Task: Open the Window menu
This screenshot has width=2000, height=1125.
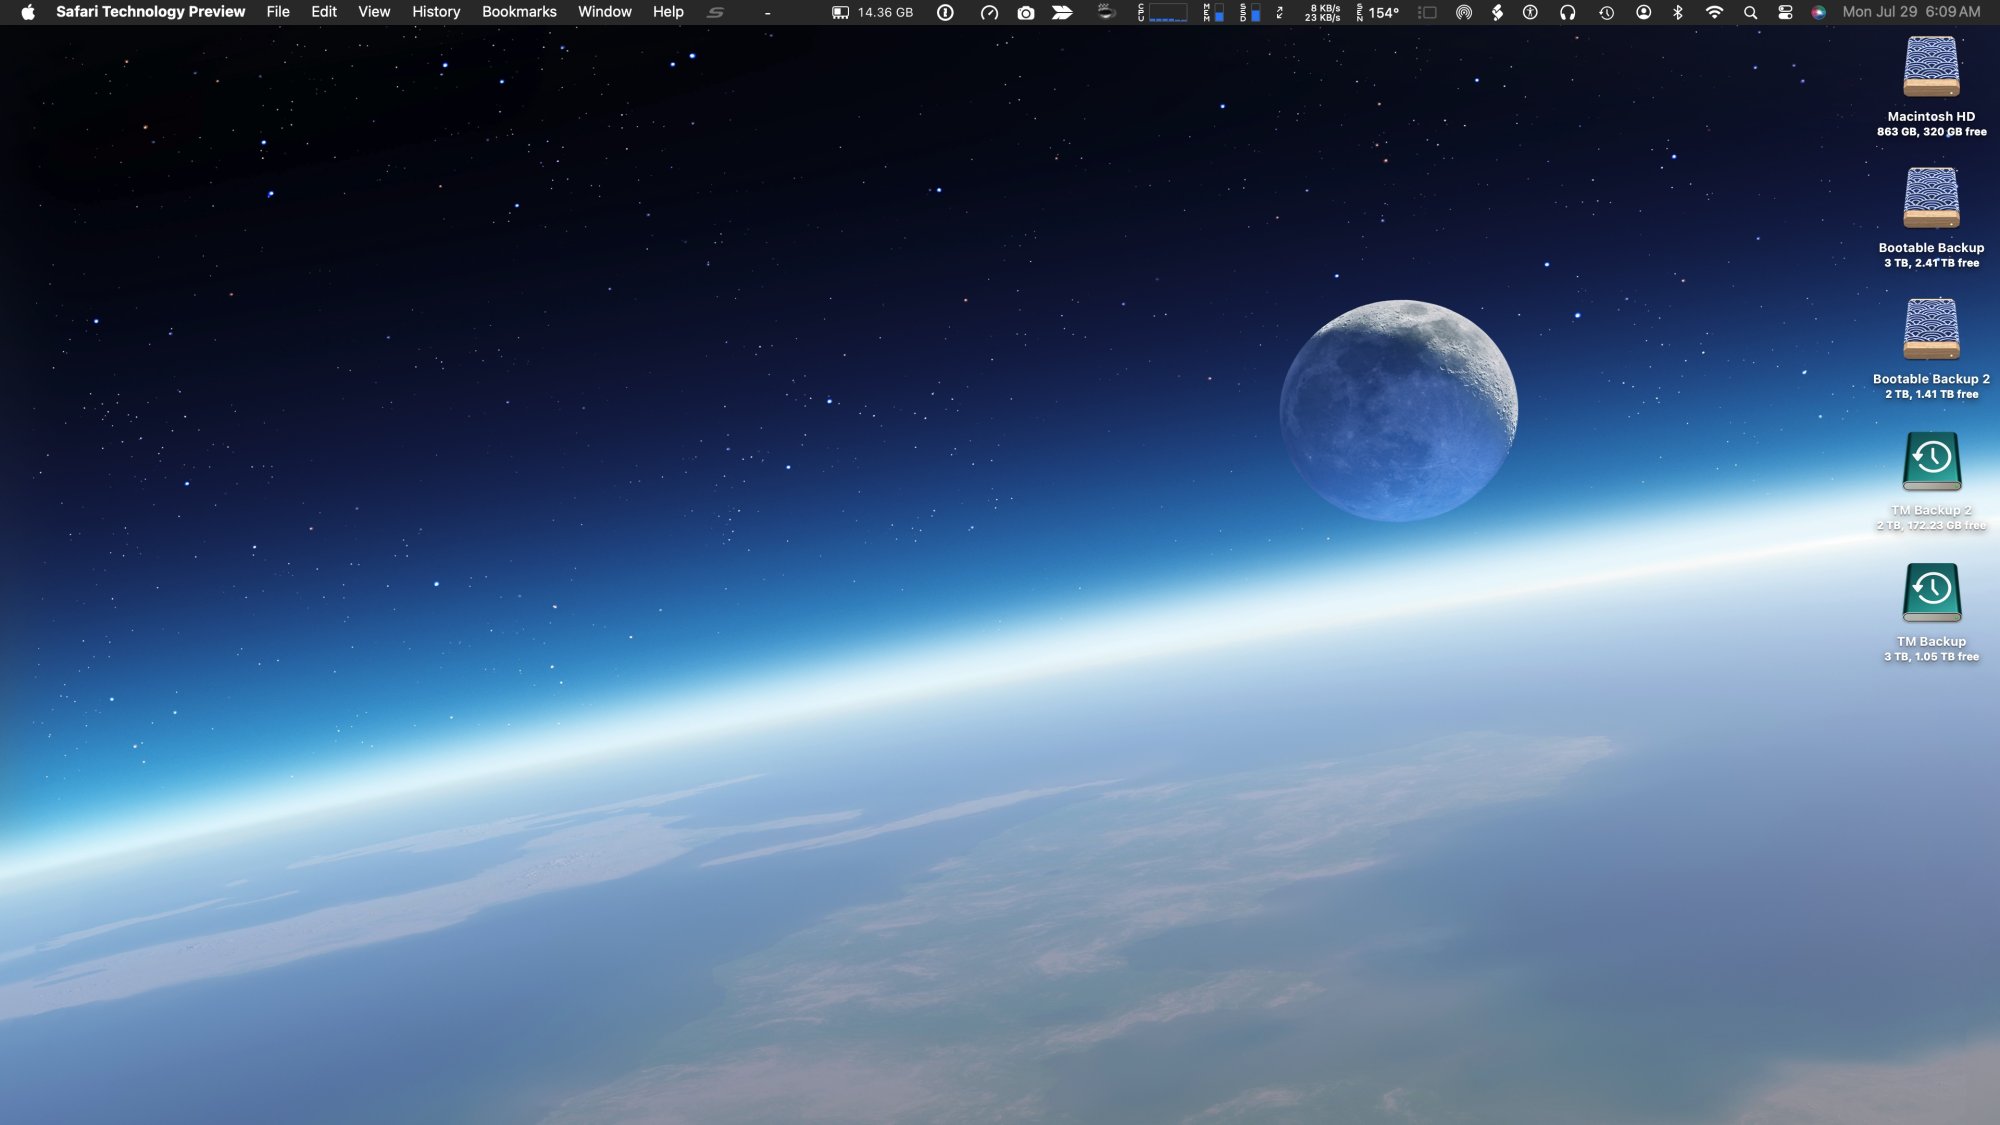Action: click(605, 12)
